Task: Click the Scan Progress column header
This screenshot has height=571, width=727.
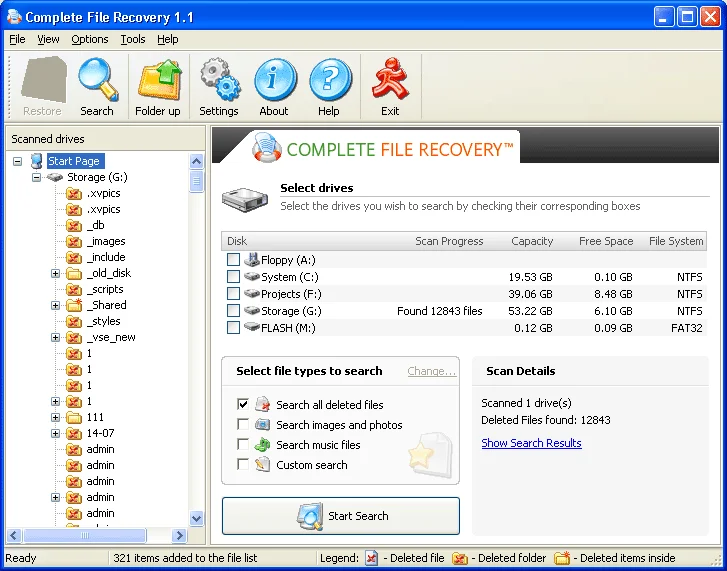Action: pyautogui.click(x=449, y=241)
